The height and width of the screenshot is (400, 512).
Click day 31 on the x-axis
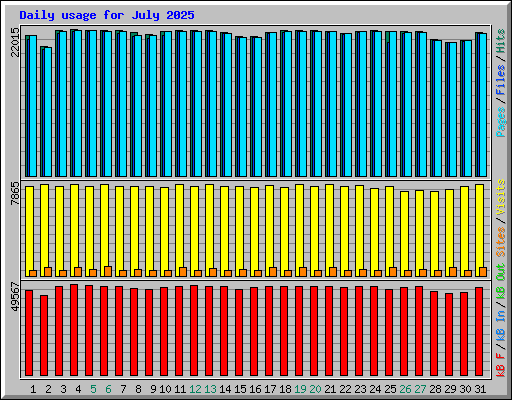pyautogui.click(x=480, y=389)
